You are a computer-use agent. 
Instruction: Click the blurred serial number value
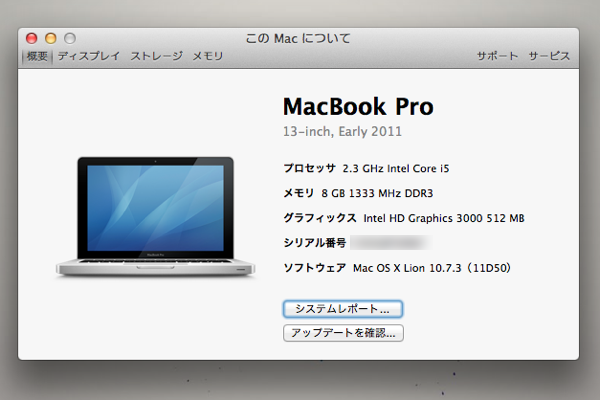pyautogui.click(x=391, y=243)
